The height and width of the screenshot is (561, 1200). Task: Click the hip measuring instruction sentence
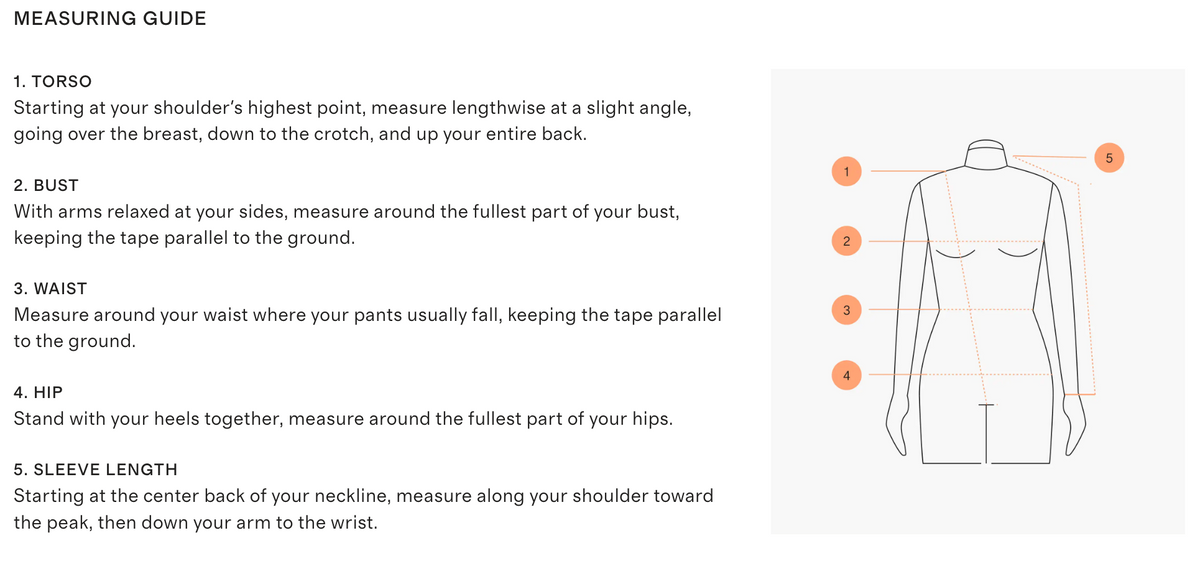pyautogui.click(x=343, y=419)
